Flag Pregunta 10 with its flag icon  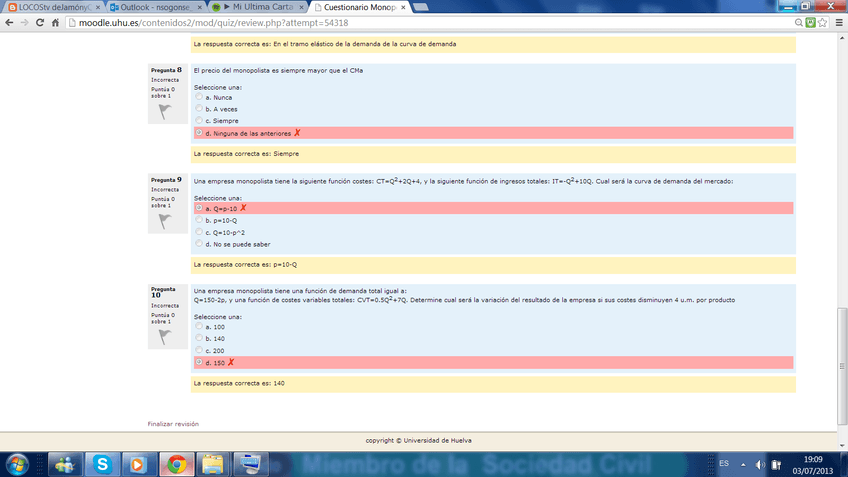click(165, 337)
